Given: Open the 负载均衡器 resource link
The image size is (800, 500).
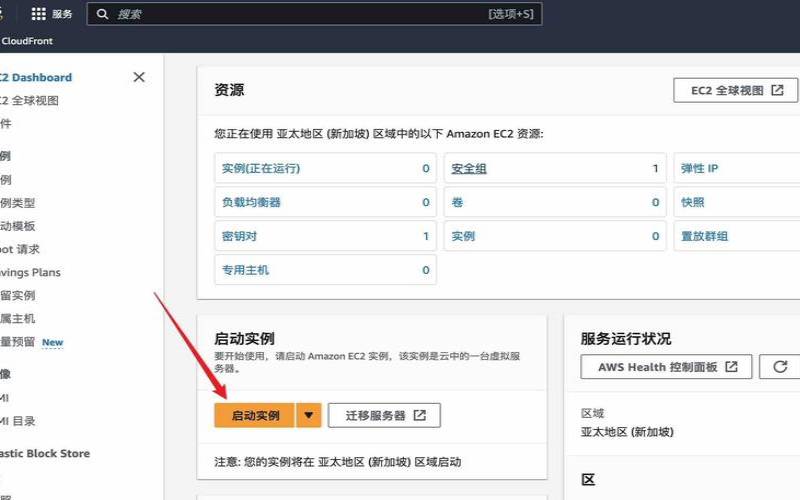Looking at the screenshot, I should (x=251, y=203).
